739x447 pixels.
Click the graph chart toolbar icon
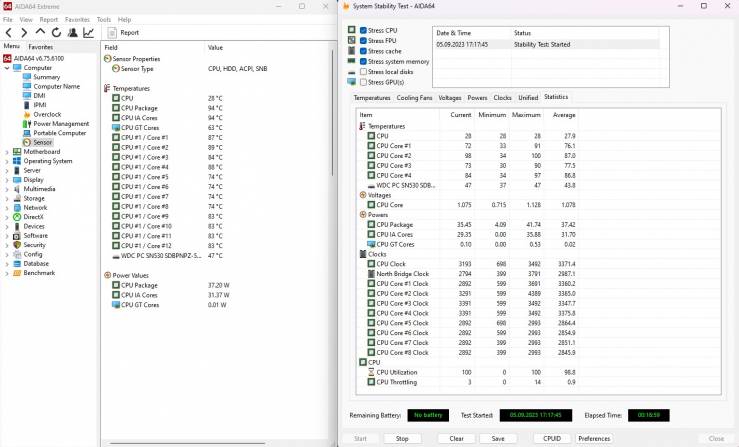89,33
